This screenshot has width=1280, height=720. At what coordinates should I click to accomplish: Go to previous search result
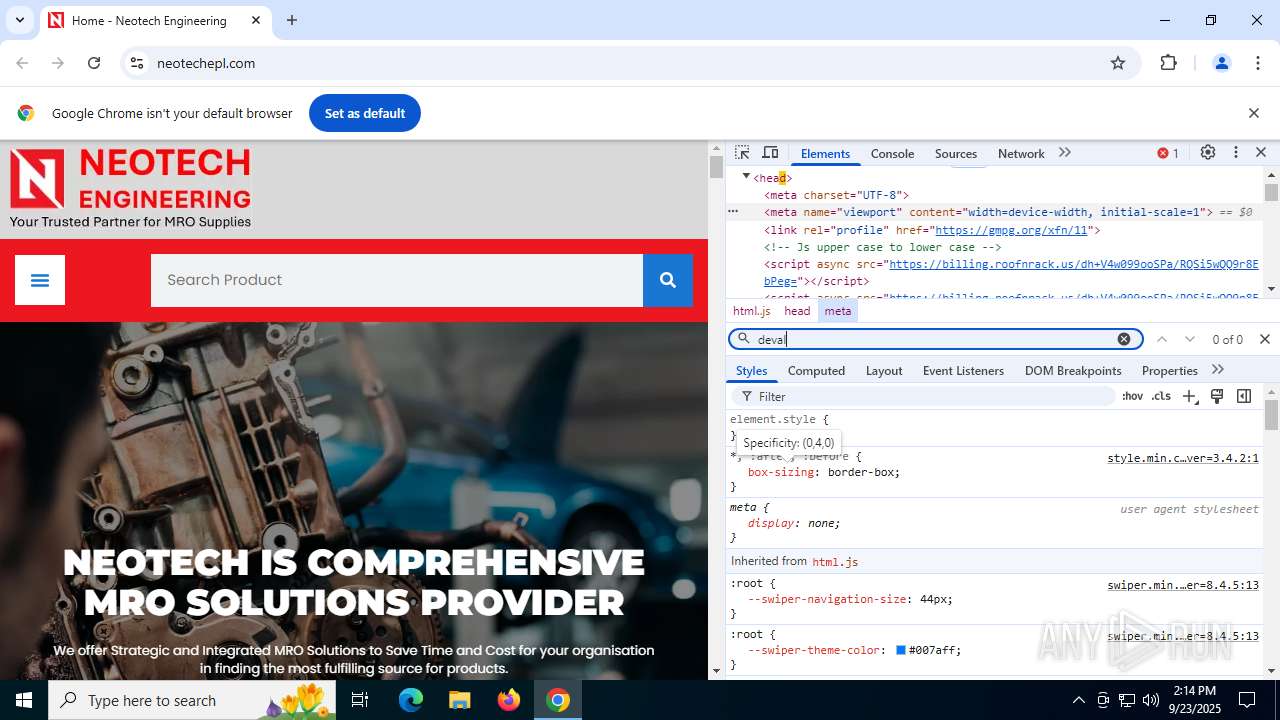[1162, 339]
